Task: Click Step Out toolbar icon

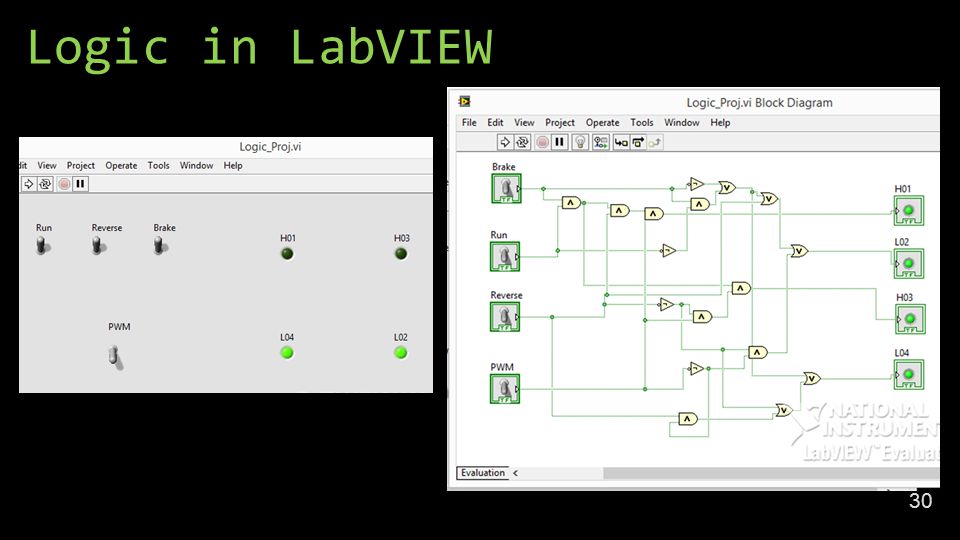Action: (x=655, y=142)
